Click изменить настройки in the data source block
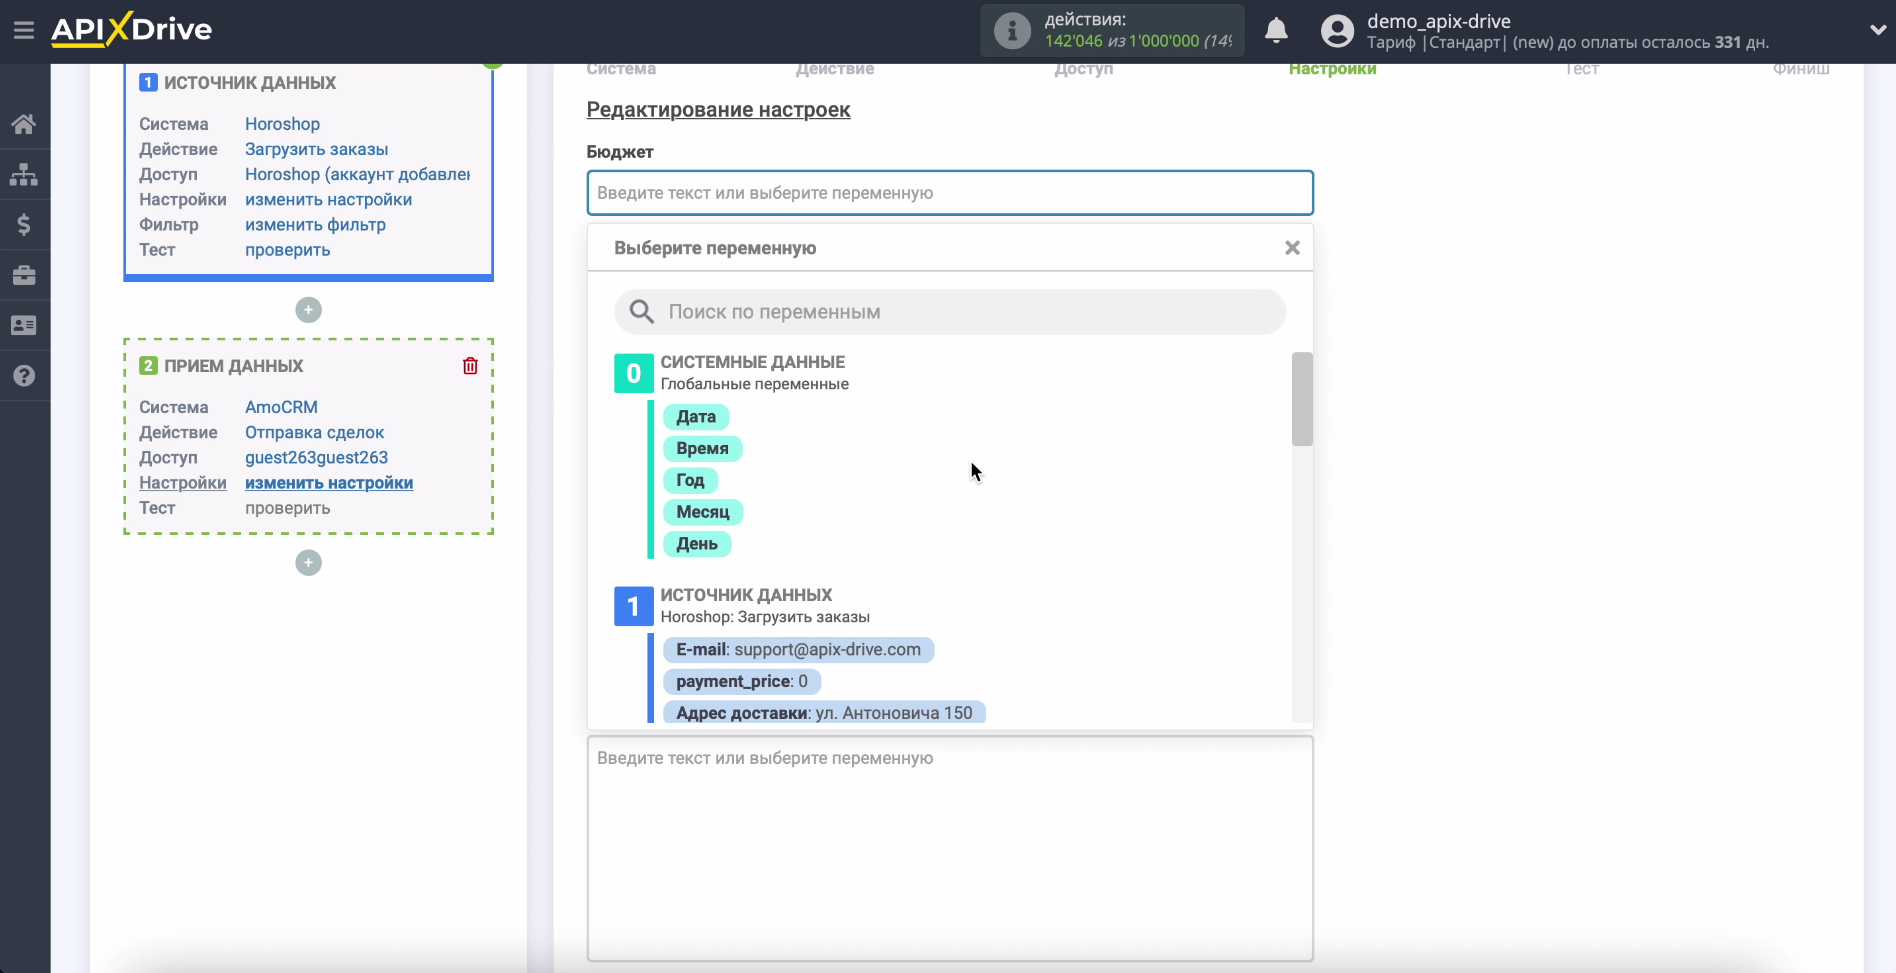Viewport: 1896px width, 973px height. coord(328,199)
